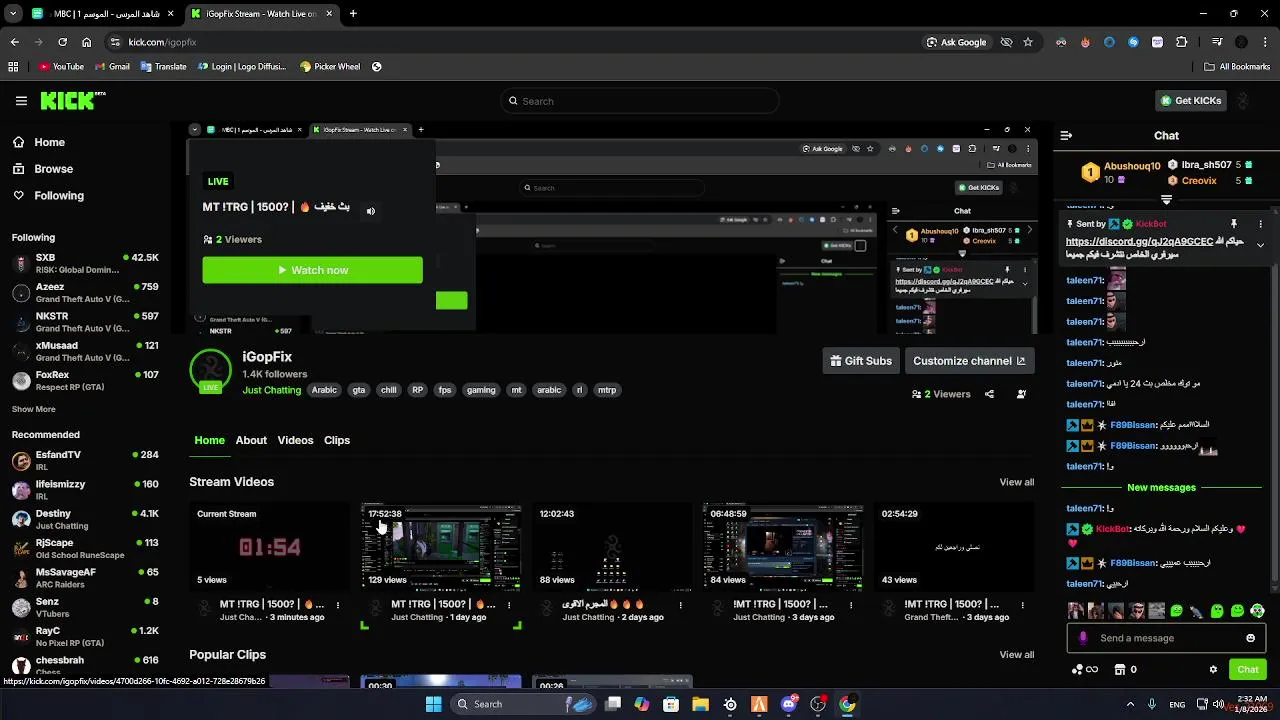This screenshot has height=720, width=1280.
Task: Show hidden system tray icons
Action: click(1130, 704)
